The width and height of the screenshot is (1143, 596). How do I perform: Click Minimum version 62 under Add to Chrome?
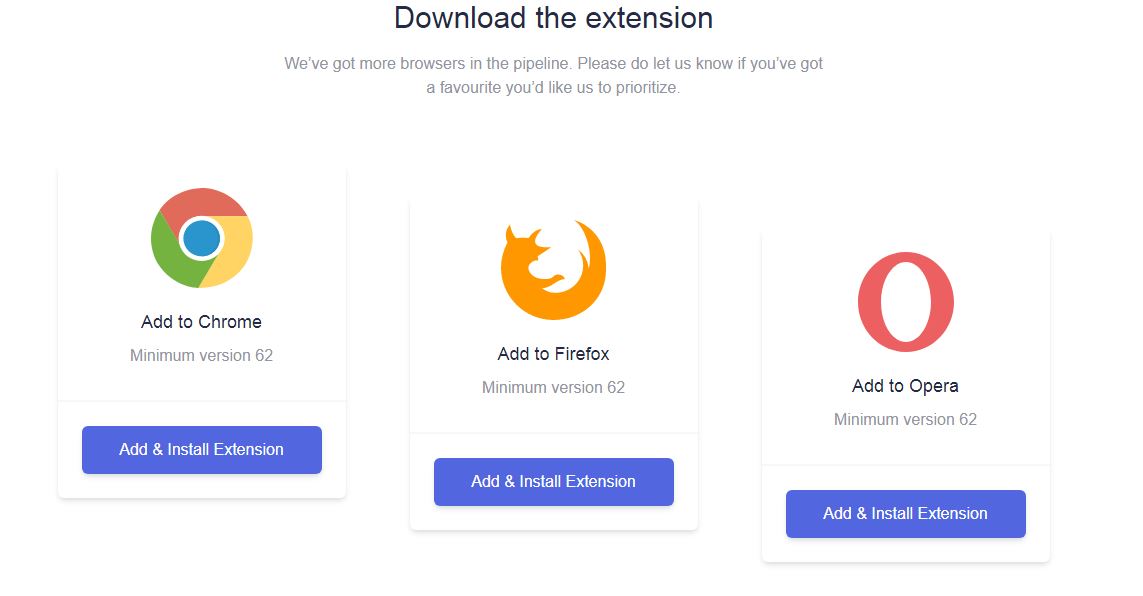201,355
